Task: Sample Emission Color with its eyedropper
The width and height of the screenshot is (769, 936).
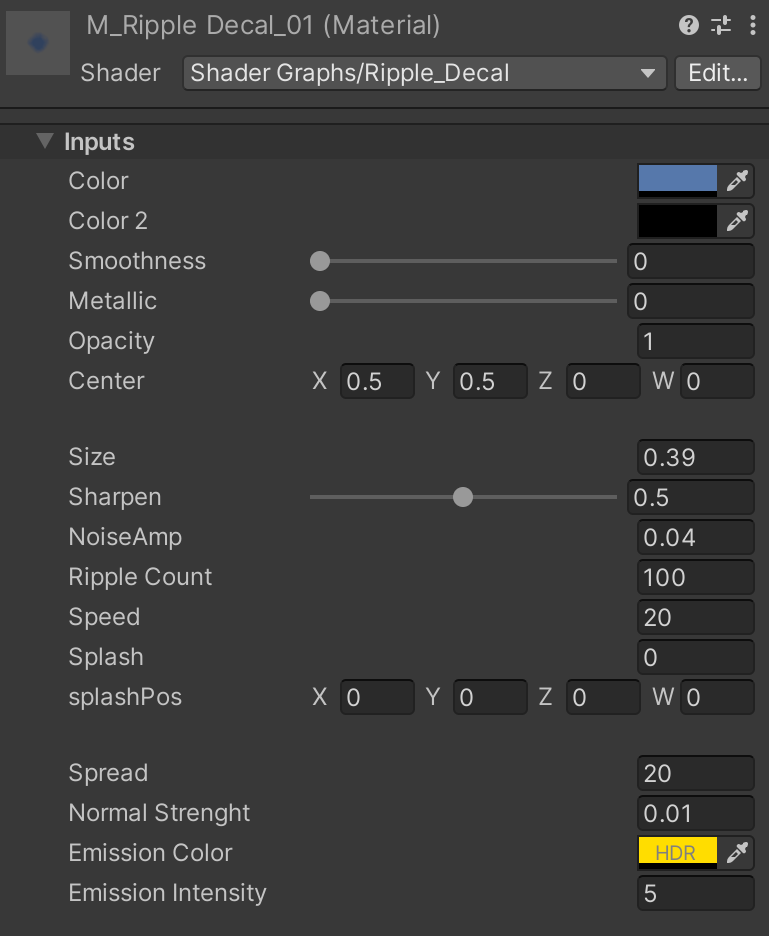Action: 737,852
